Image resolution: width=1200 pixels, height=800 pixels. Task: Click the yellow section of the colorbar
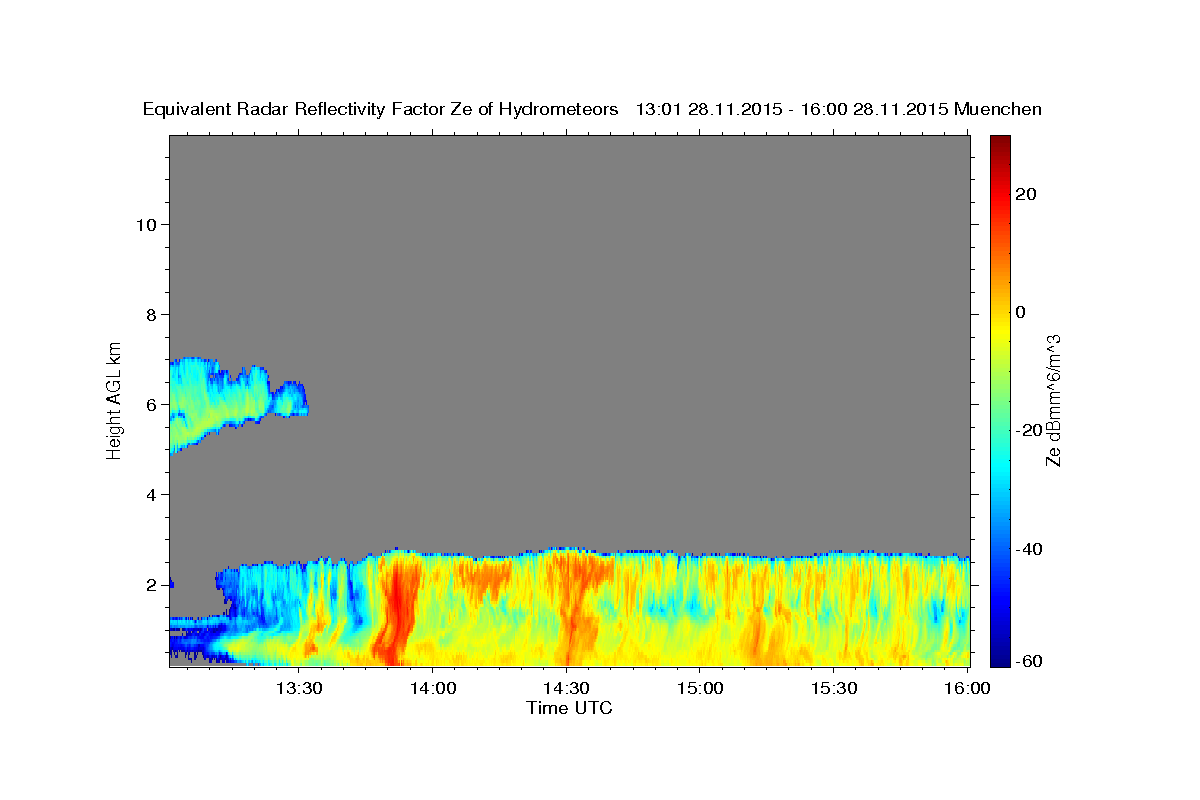point(1000,330)
